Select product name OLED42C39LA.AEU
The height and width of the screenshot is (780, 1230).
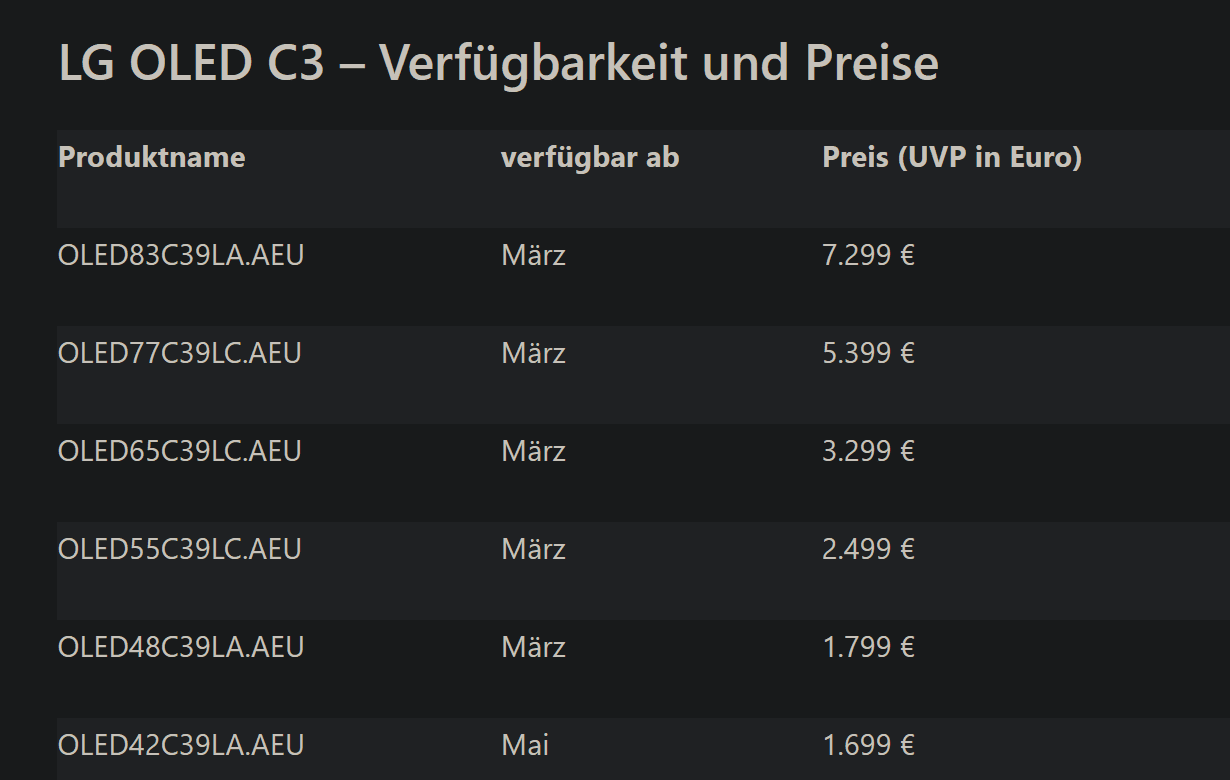(181, 746)
